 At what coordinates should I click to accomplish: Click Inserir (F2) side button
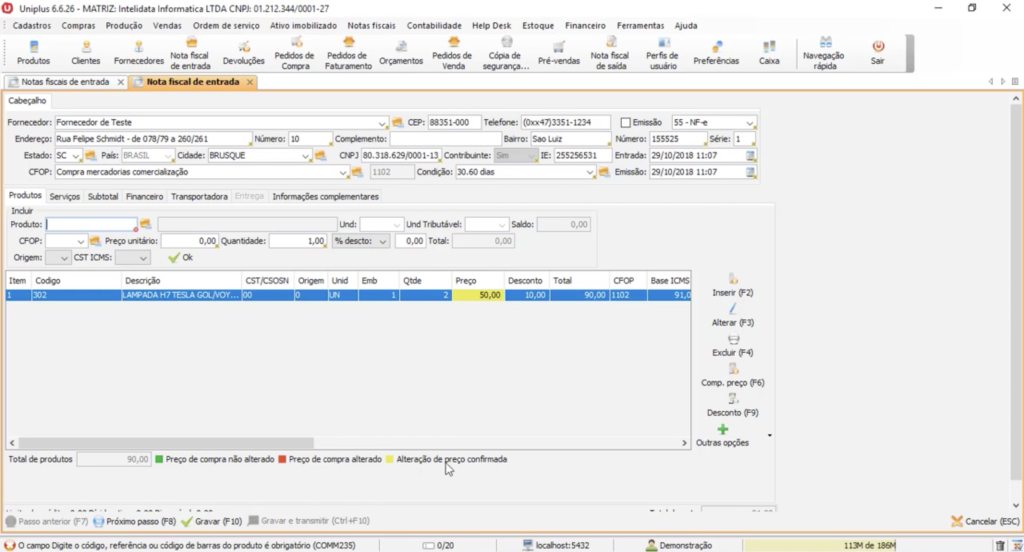(x=732, y=285)
